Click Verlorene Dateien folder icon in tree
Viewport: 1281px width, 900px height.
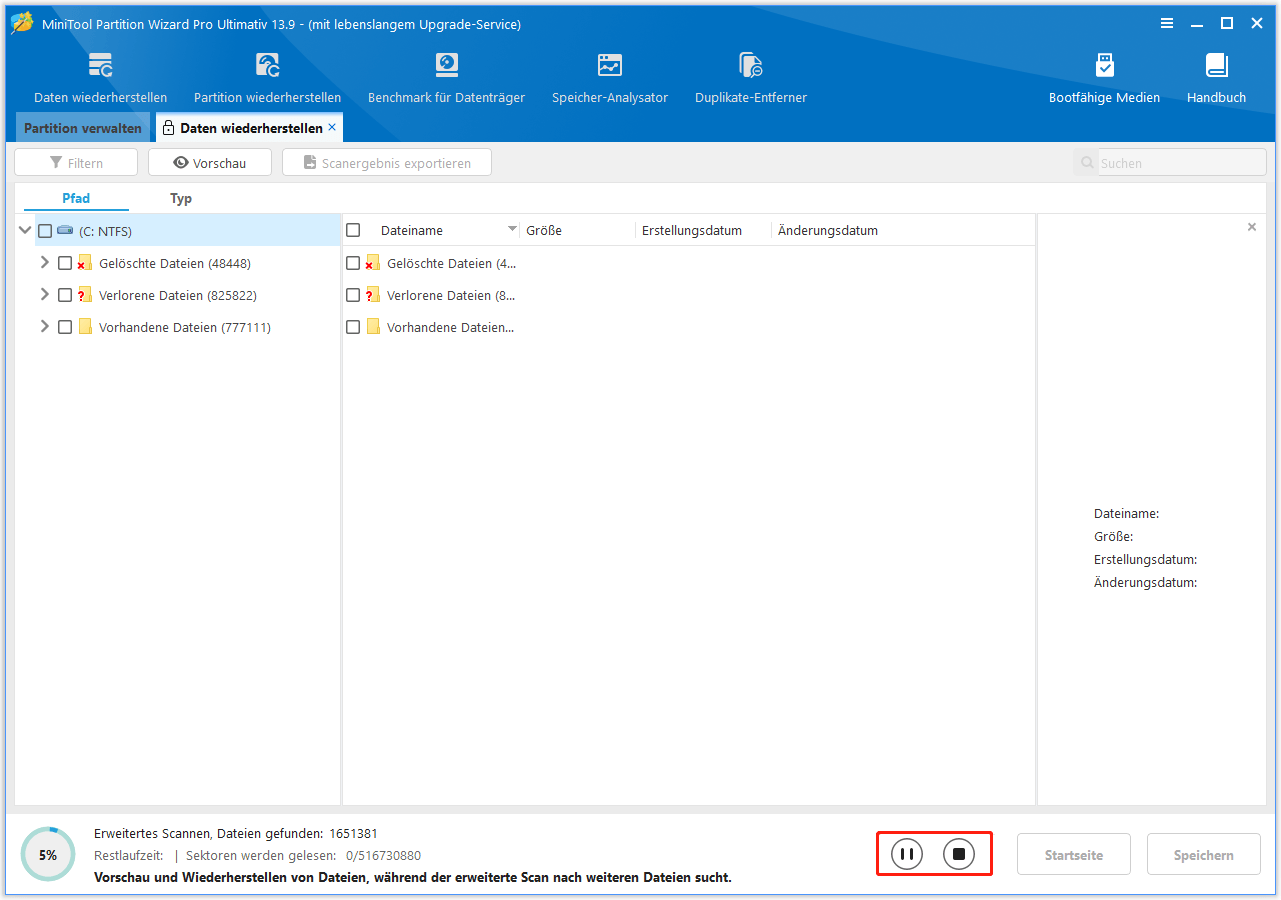point(85,295)
